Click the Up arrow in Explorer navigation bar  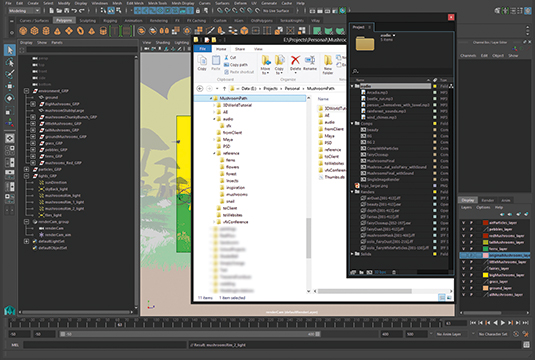point(224,89)
